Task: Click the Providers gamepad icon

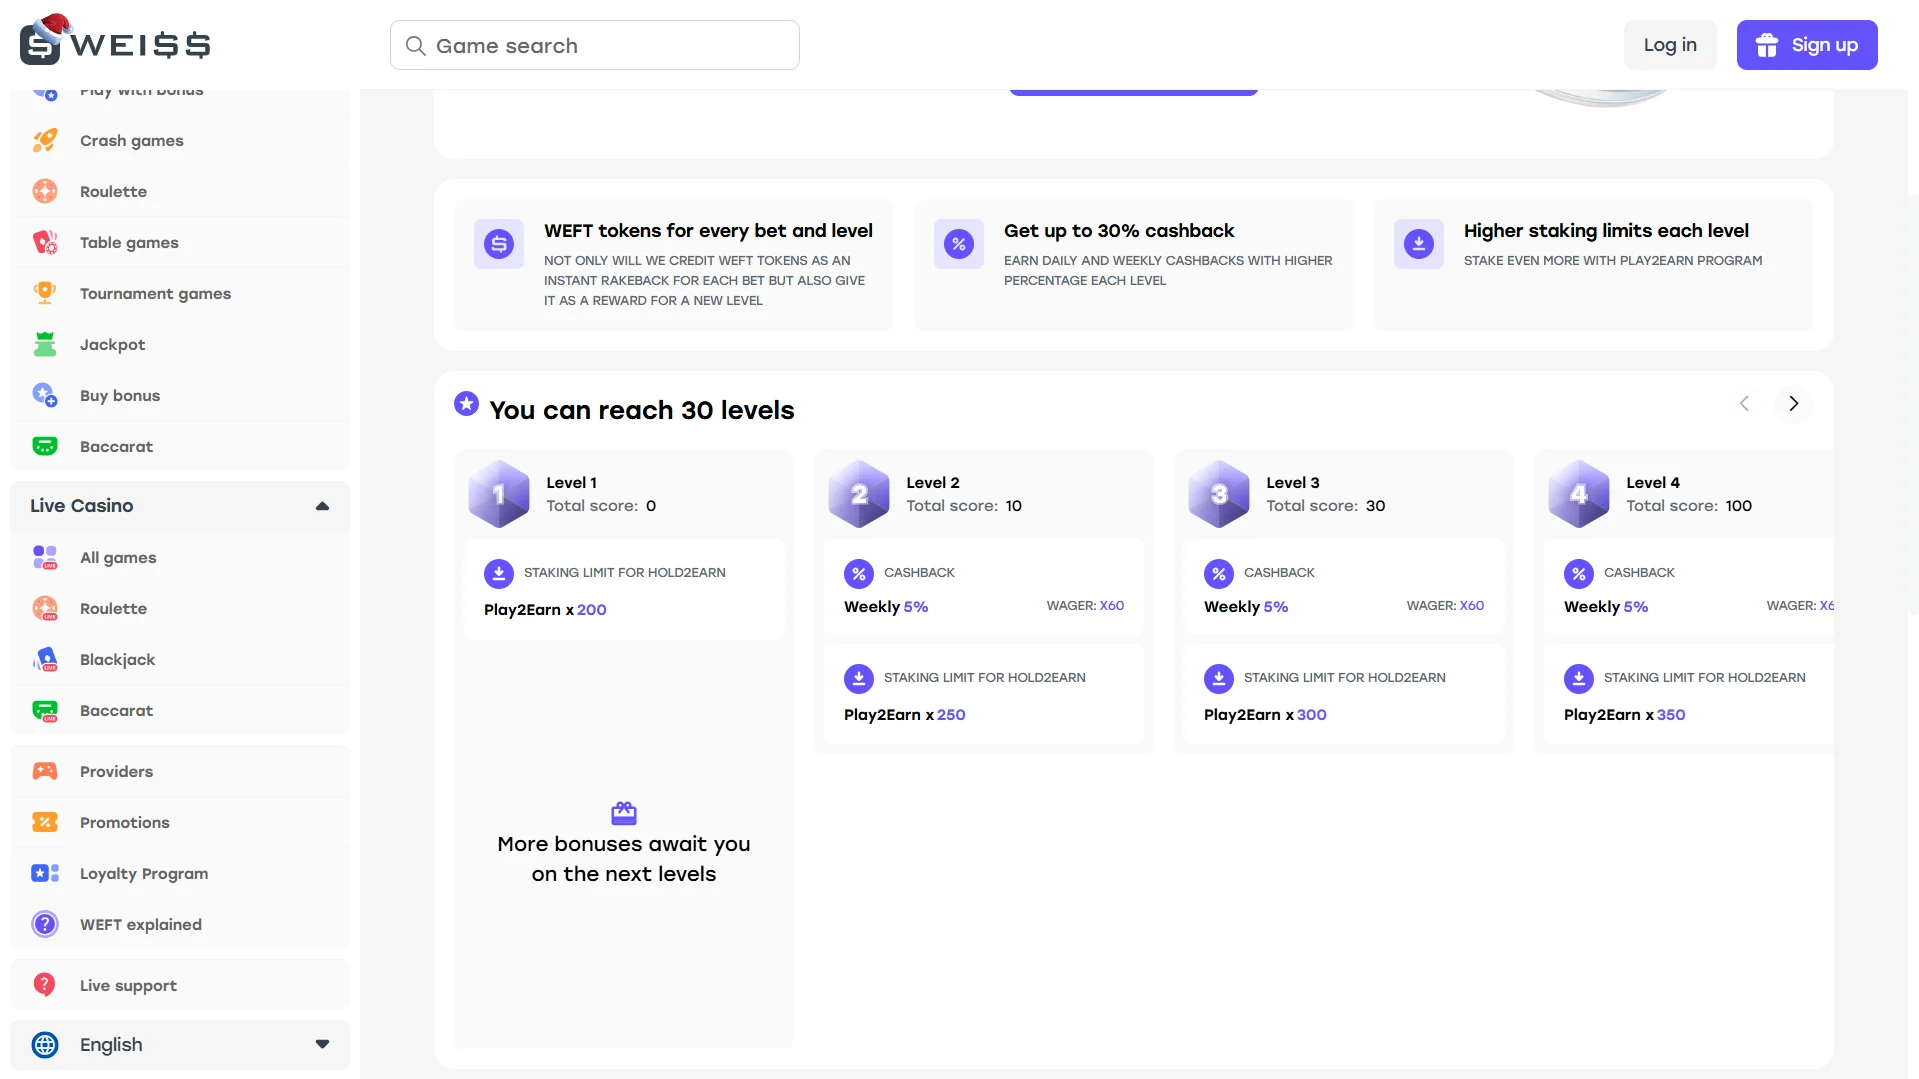Action: pyautogui.click(x=45, y=771)
